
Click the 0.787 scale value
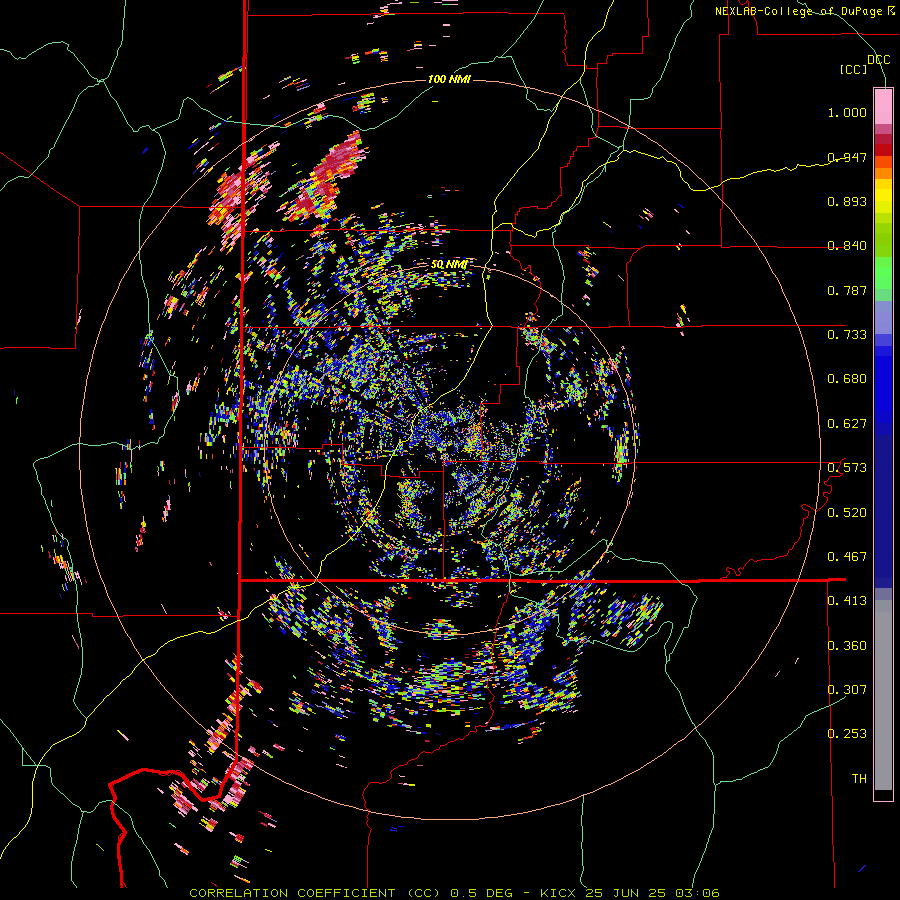point(847,290)
